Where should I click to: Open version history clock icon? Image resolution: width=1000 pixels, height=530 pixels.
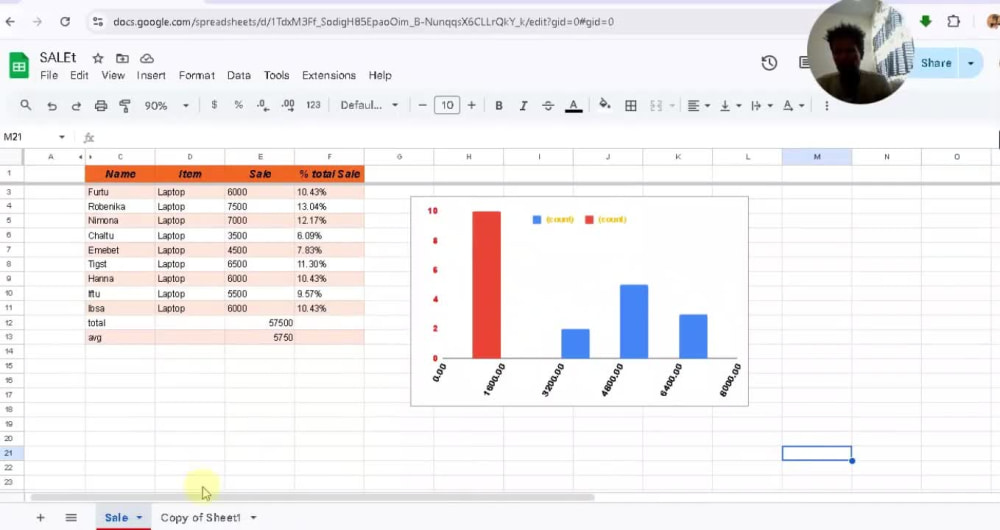point(769,63)
